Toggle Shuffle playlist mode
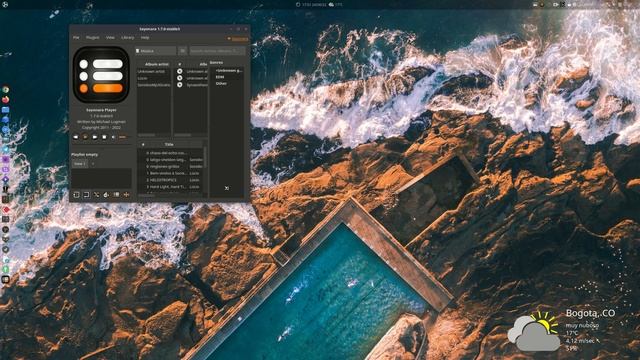 [x=96, y=195]
